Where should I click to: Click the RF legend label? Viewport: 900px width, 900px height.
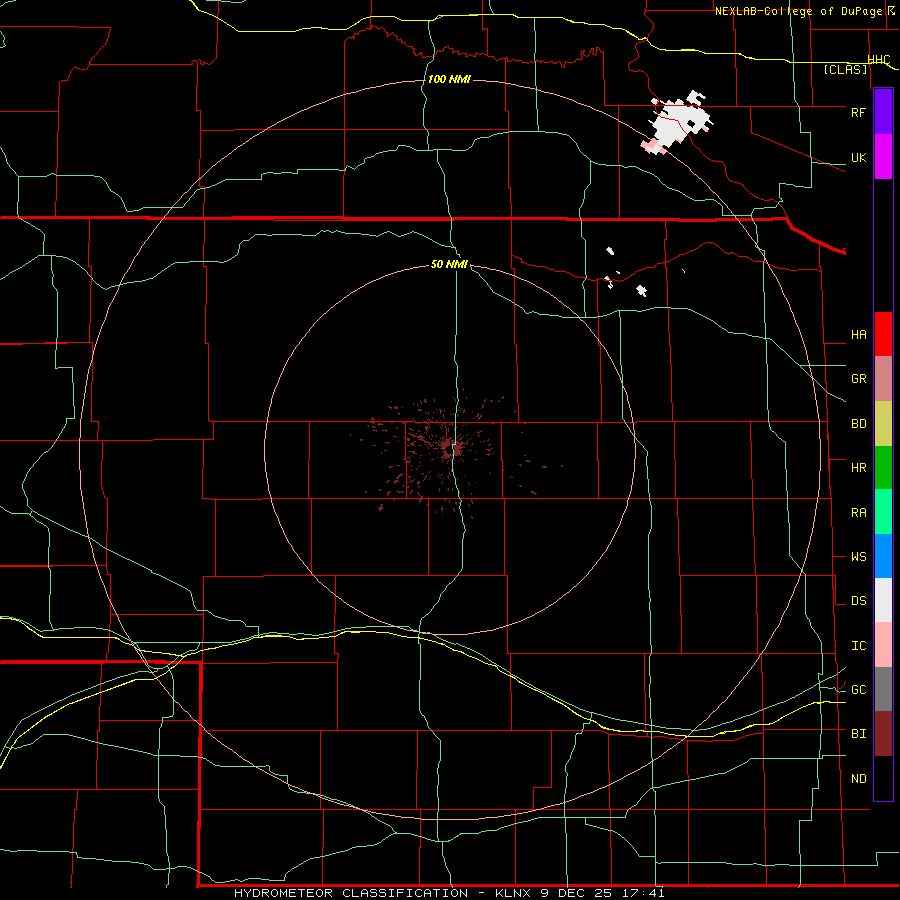[859, 112]
